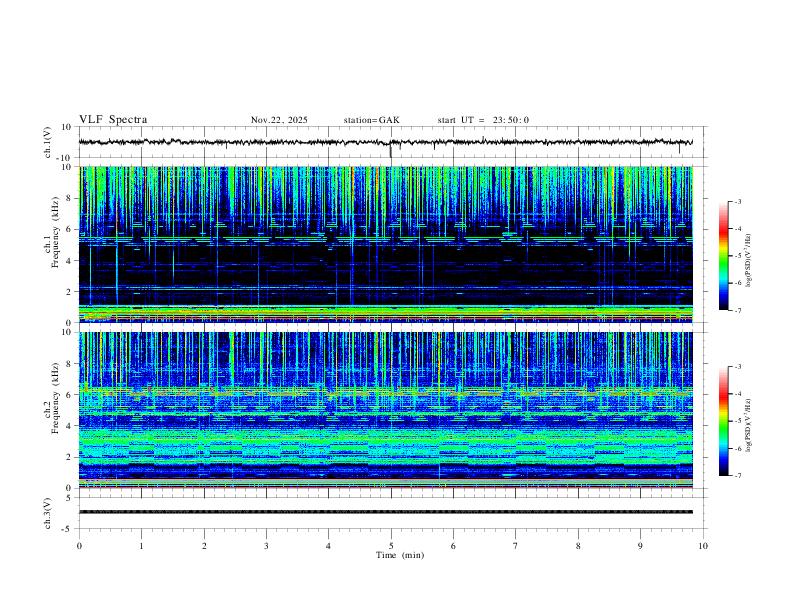Click the "start UT = 23:50:0" text
The image size is (792, 612).
[483, 120]
